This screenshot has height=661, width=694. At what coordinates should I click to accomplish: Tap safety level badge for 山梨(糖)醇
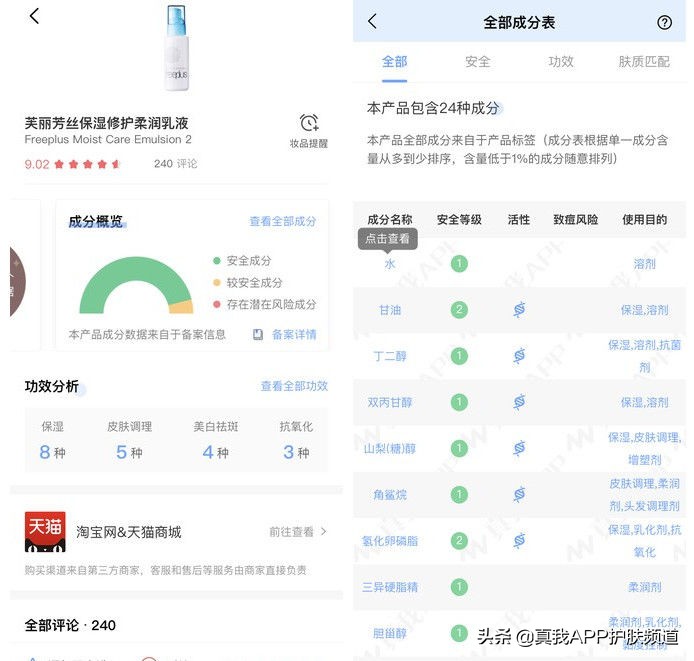[459, 448]
